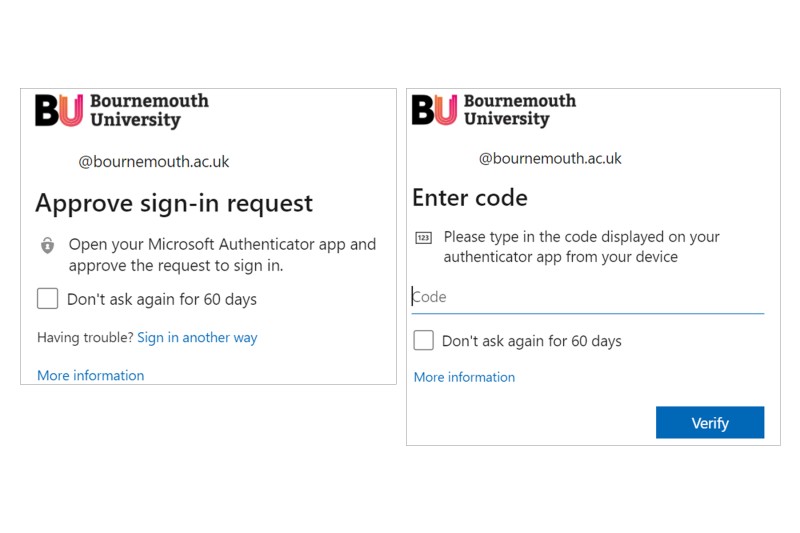Click the Approve sign-in request heading
Screen dimensions: 800x533
tap(174, 203)
